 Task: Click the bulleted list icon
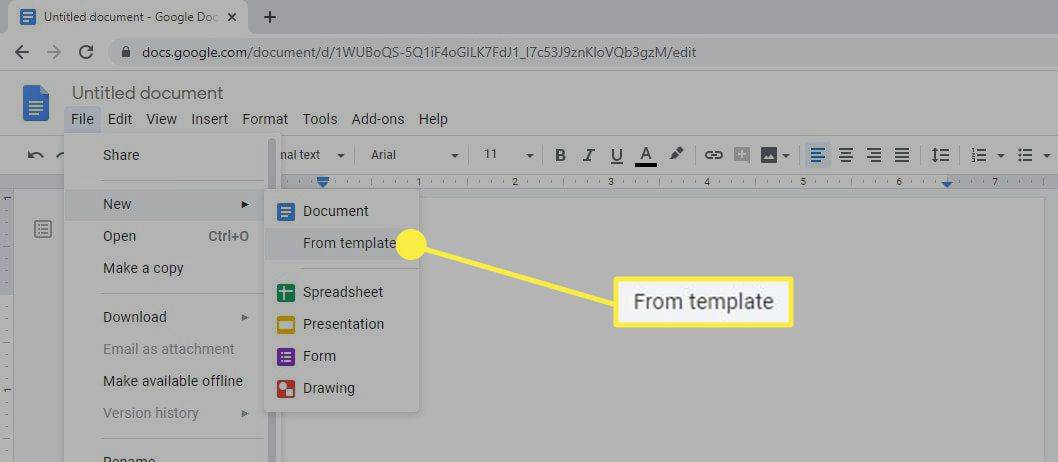click(x=1025, y=155)
